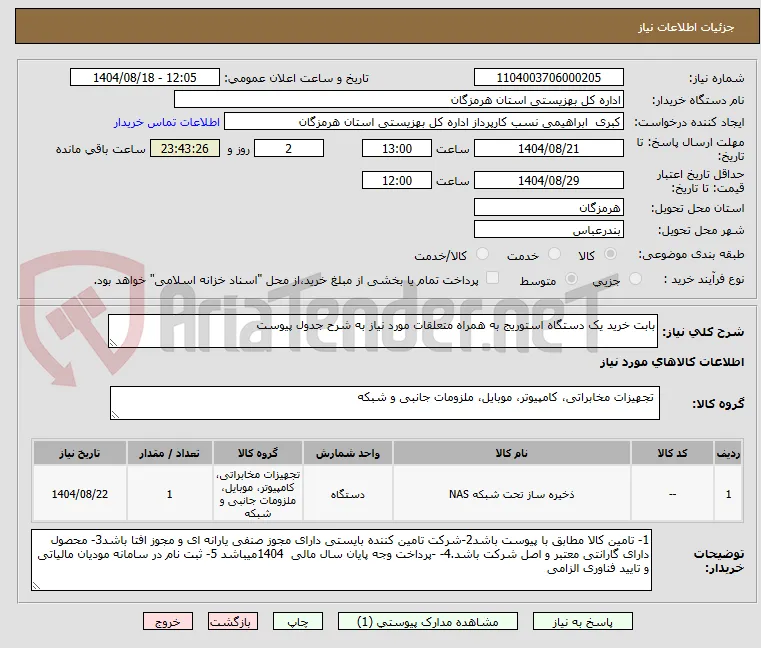This screenshot has height=648, width=761.
Task: Click the resize handle of گروه کالا textarea
Action: click(115, 415)
